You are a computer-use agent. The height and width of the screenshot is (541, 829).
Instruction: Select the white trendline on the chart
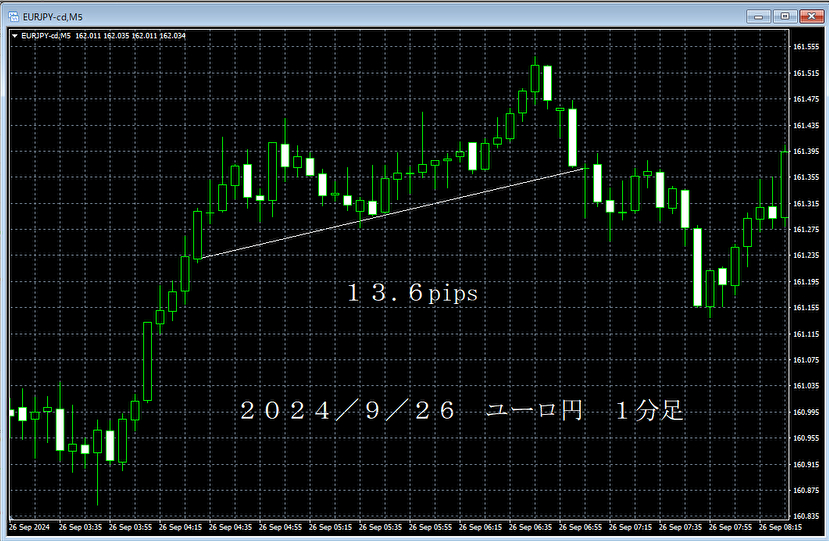click(394, 213)
